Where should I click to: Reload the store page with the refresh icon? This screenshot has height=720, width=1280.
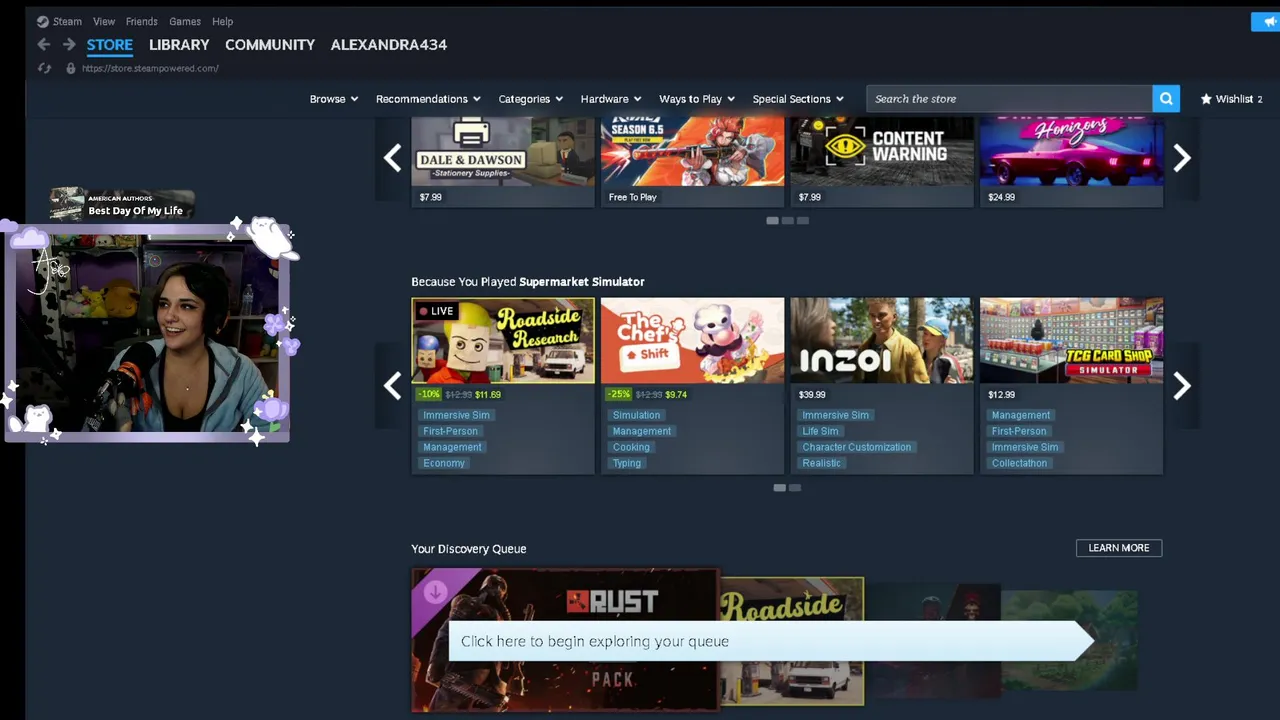[44, 68]
